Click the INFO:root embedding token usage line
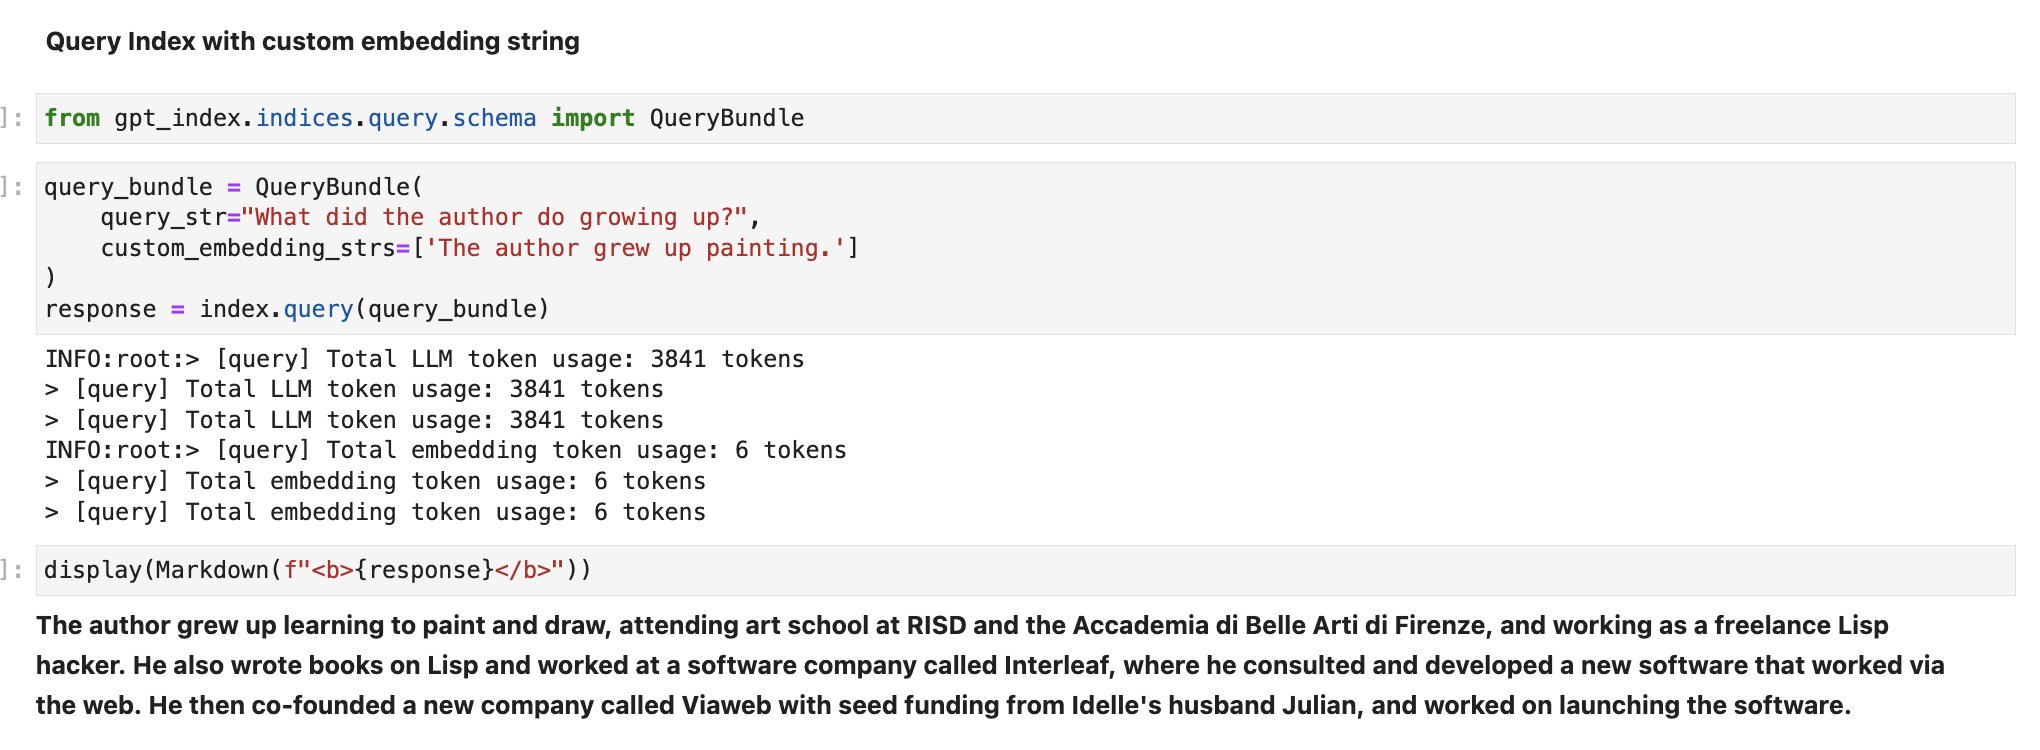Viewport: 2040px width, 750px height. tap(446, 451)
